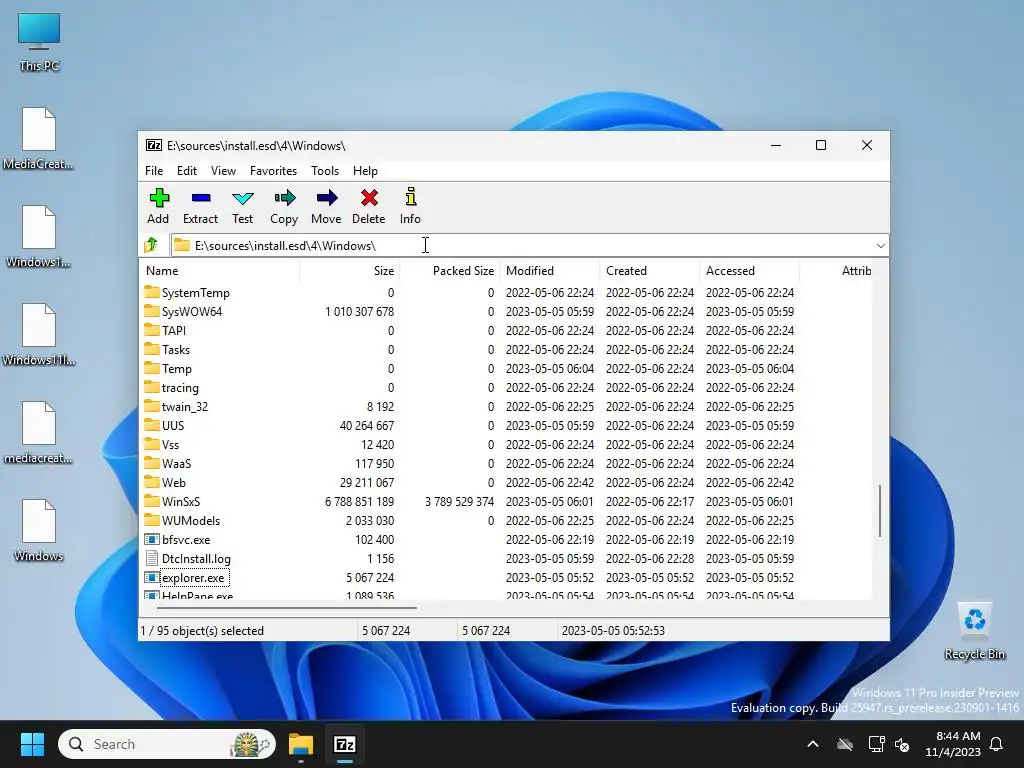Select the Web folder row
The width and height of the screenshot is (1024, 768).
tap(505, 482)
